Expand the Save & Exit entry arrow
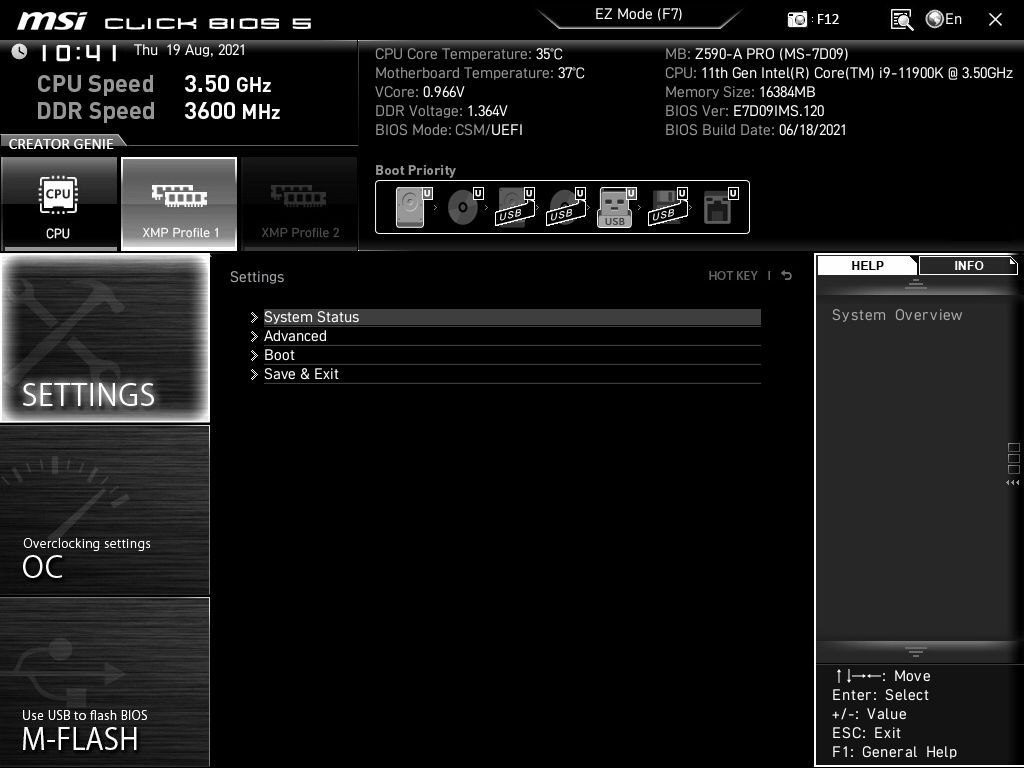 (x=254, y=374)
